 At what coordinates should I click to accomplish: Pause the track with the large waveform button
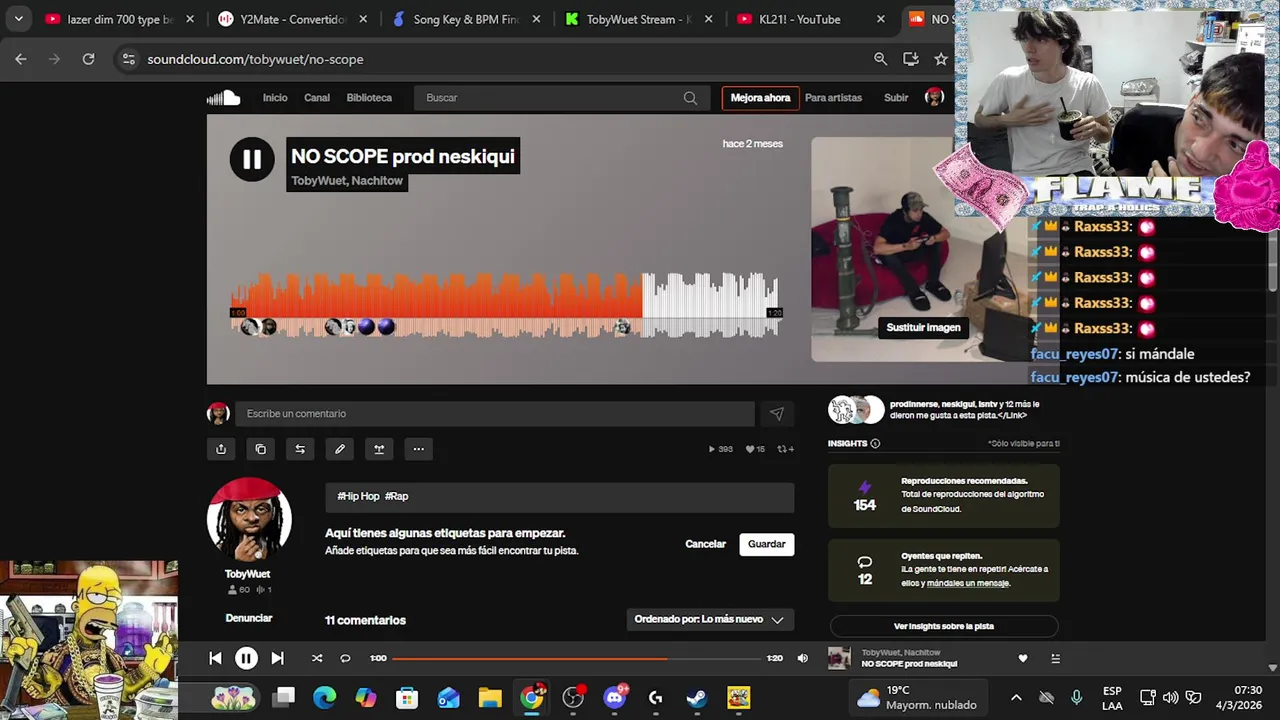click(252, 159)
